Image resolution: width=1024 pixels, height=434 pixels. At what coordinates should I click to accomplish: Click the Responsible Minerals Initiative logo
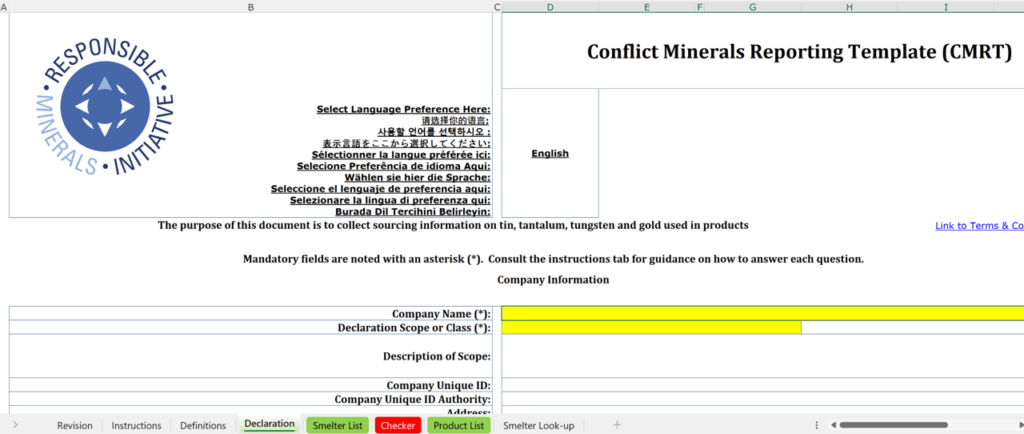click(x=104, y=105)
